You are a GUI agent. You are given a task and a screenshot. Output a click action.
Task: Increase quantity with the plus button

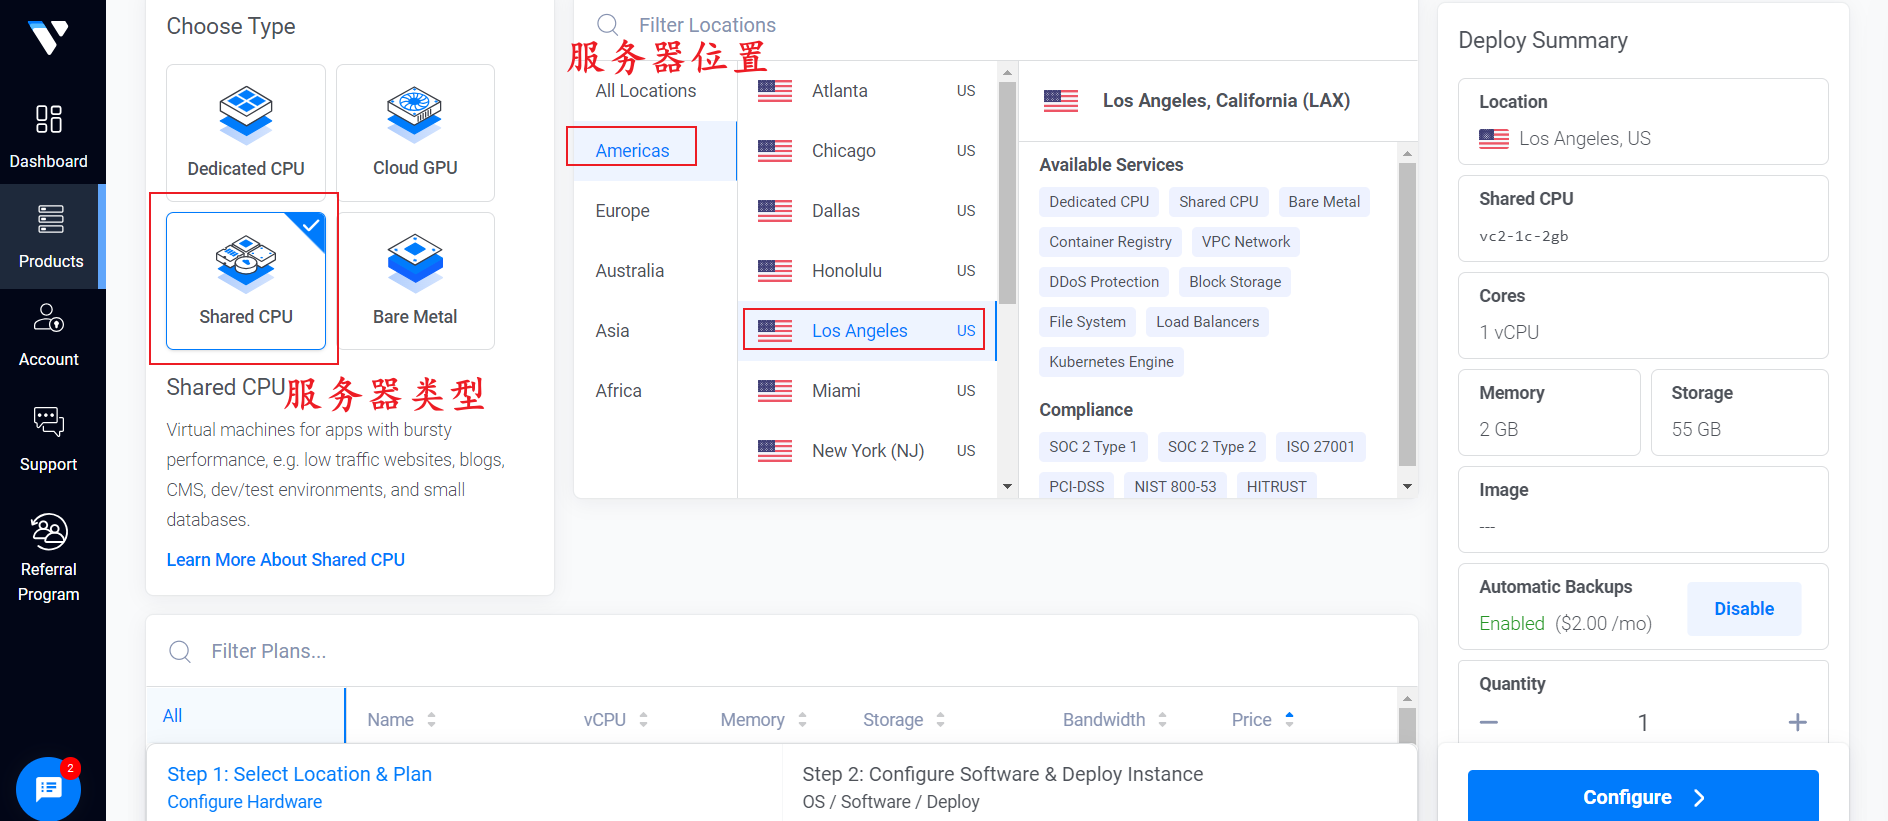click(x=1797, y=722)
